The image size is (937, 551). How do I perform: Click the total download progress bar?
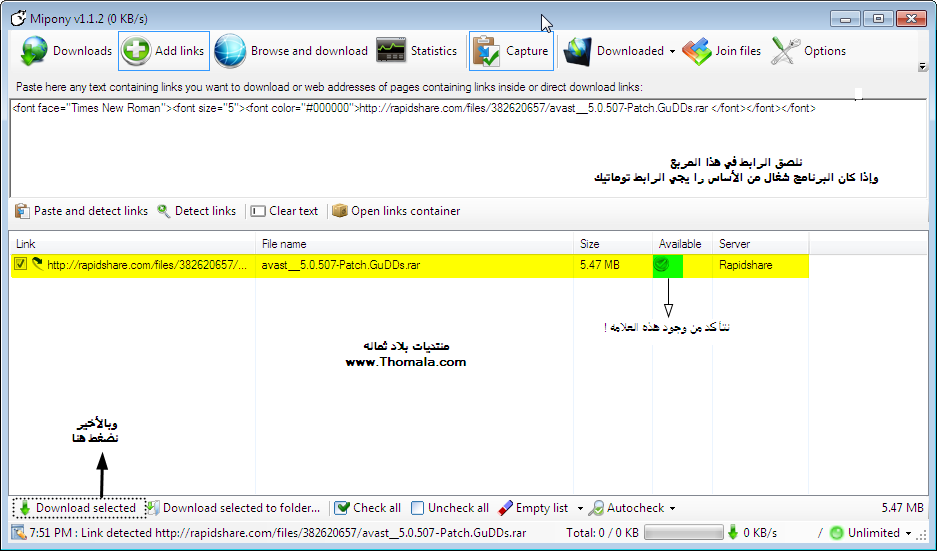click(684, 532)
